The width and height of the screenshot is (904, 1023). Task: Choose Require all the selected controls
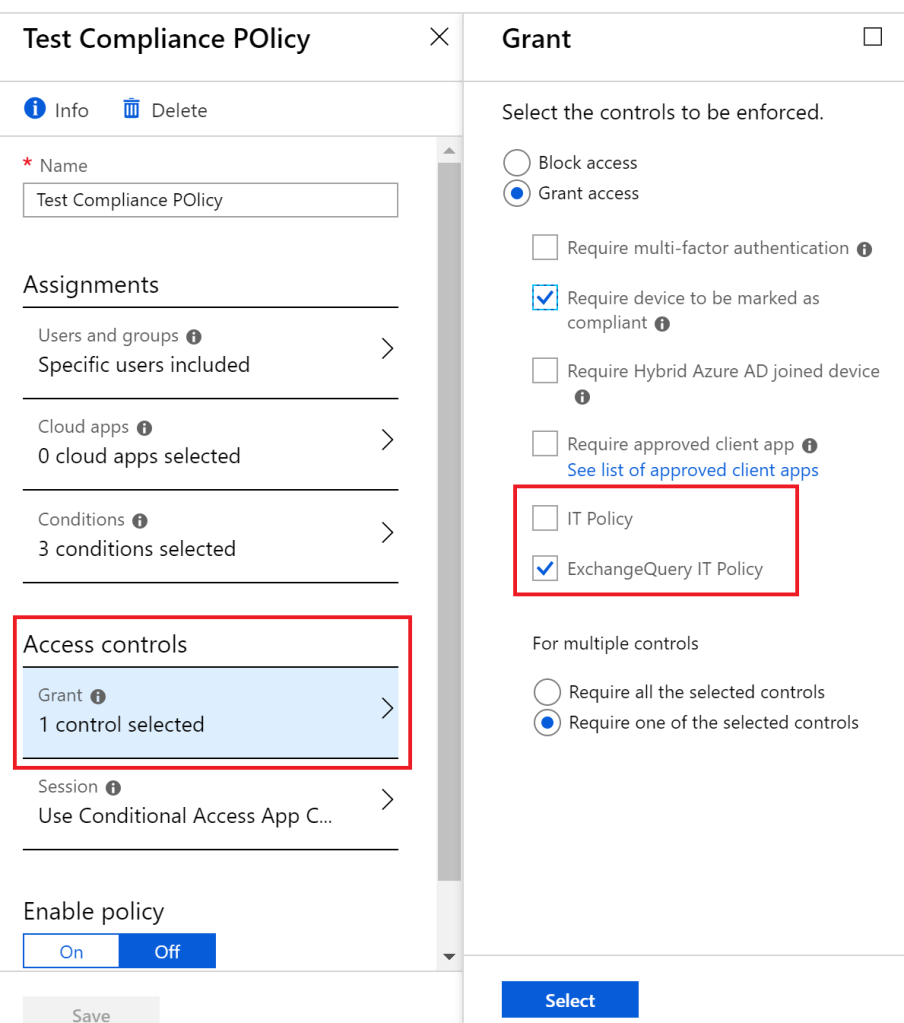tap(547, 691)
